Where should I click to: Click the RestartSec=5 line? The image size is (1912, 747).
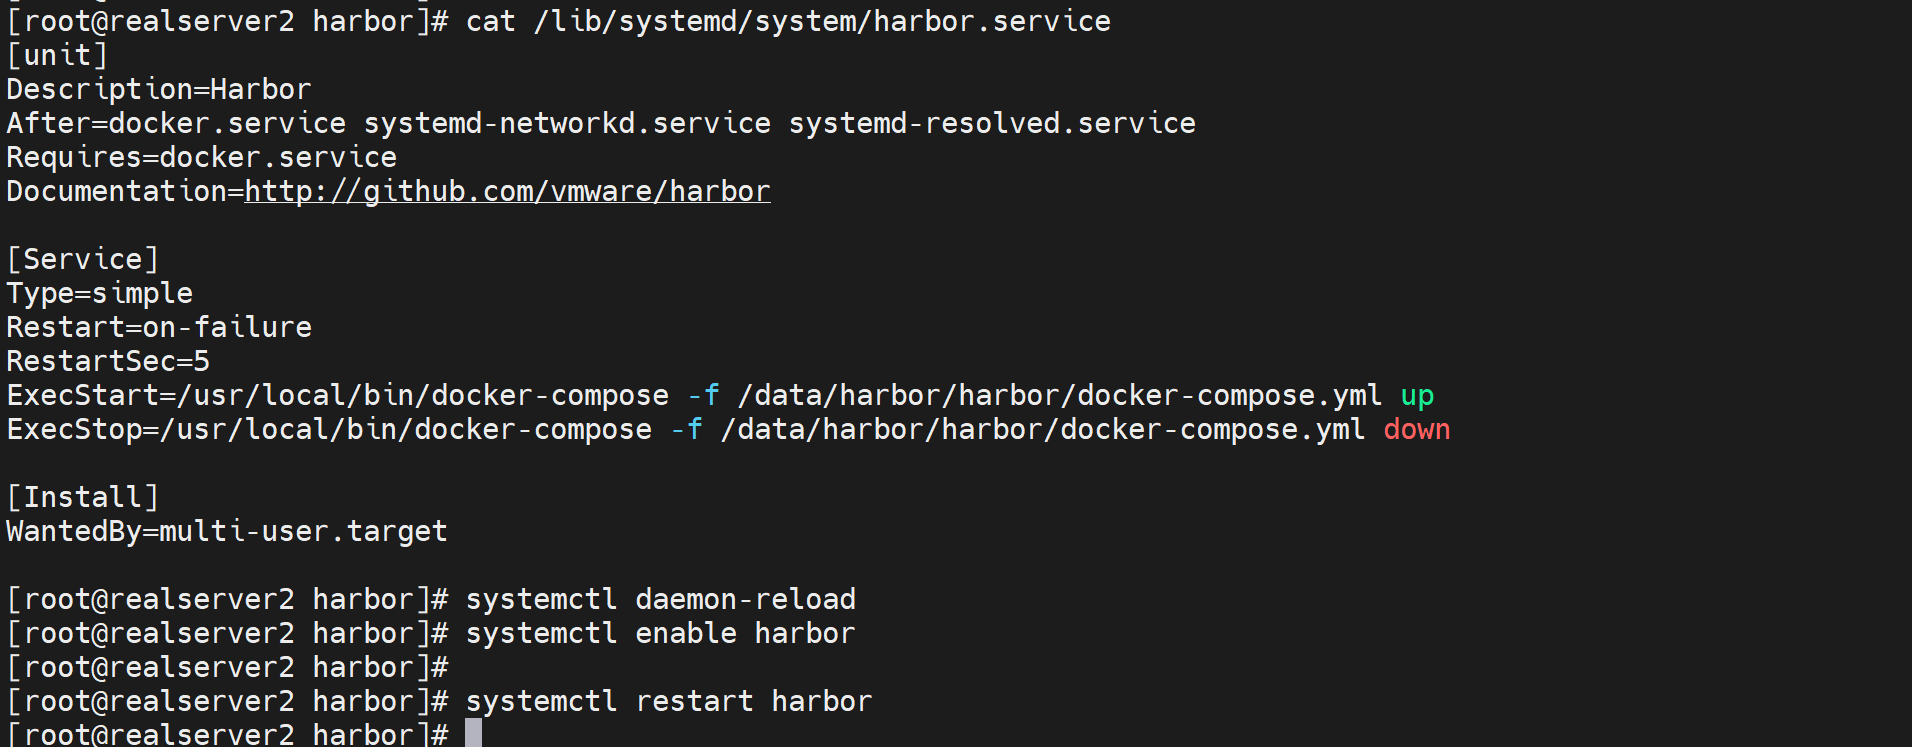[x=108, y=361]
